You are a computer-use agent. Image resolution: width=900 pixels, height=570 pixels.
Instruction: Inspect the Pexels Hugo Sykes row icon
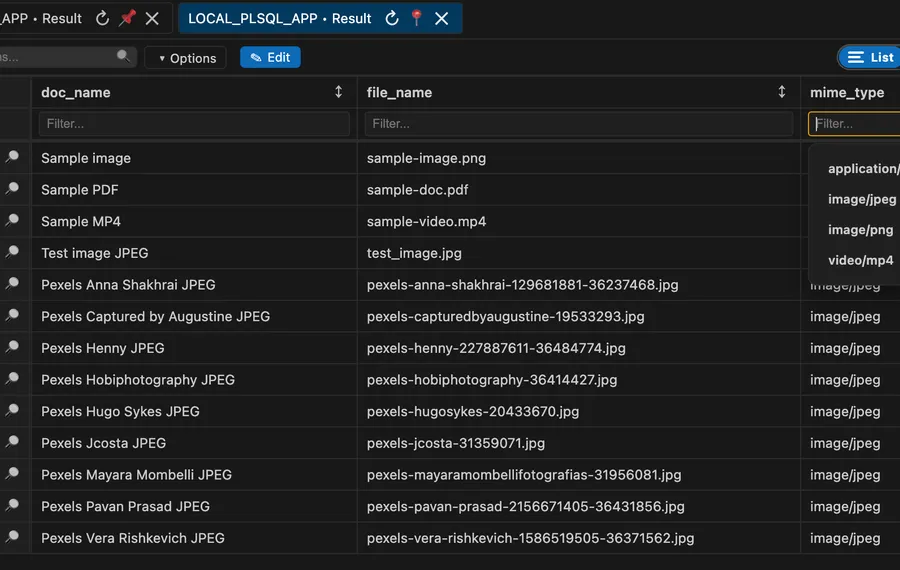click(x=12, y=410)
